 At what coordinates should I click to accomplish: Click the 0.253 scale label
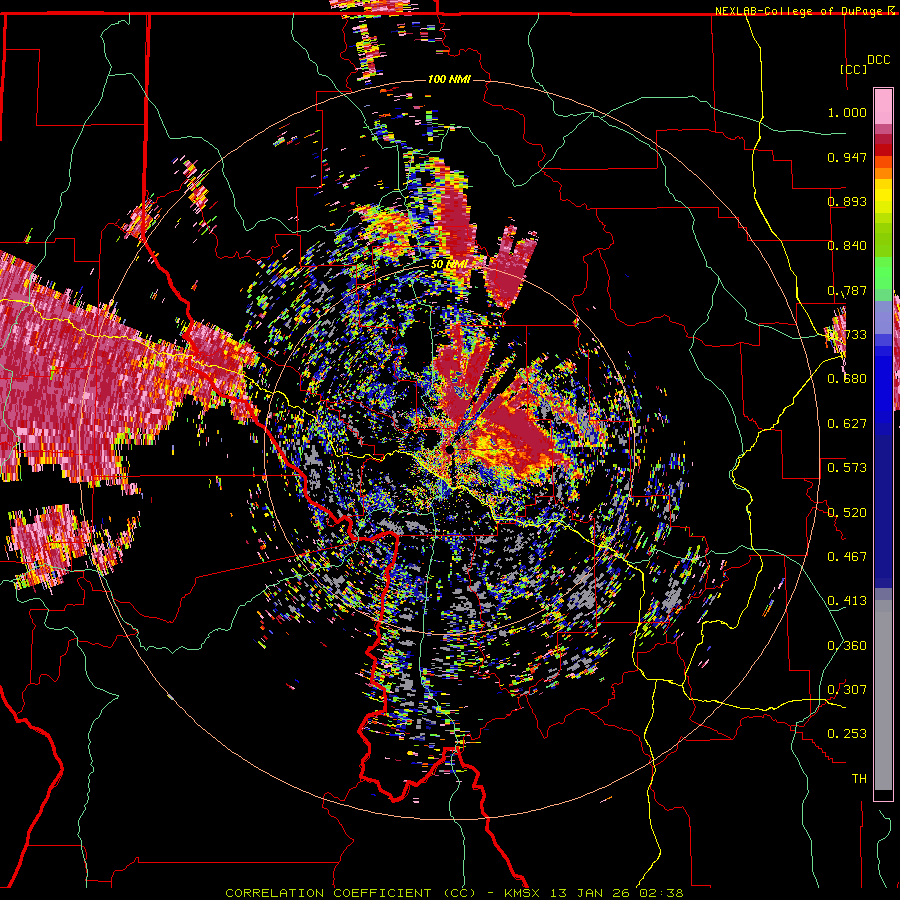click(x=847, y=734)
